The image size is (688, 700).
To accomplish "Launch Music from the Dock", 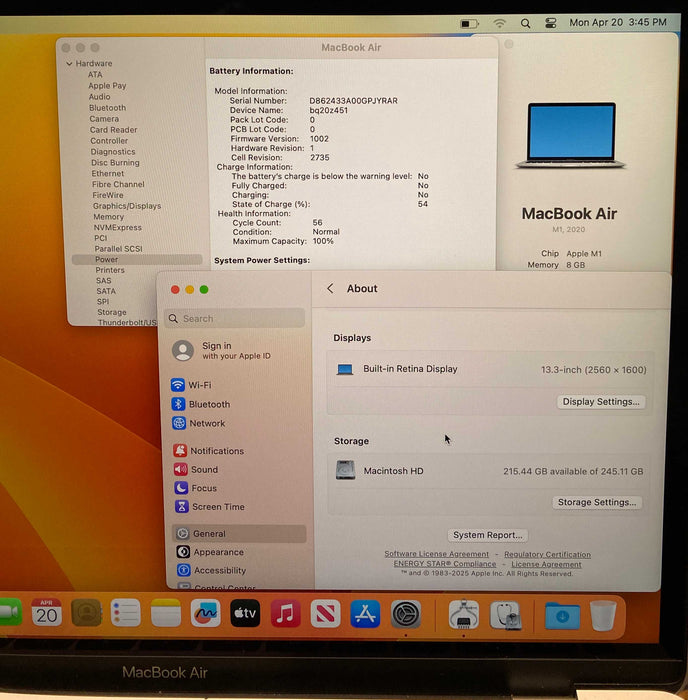I will [x=285, y=614].
